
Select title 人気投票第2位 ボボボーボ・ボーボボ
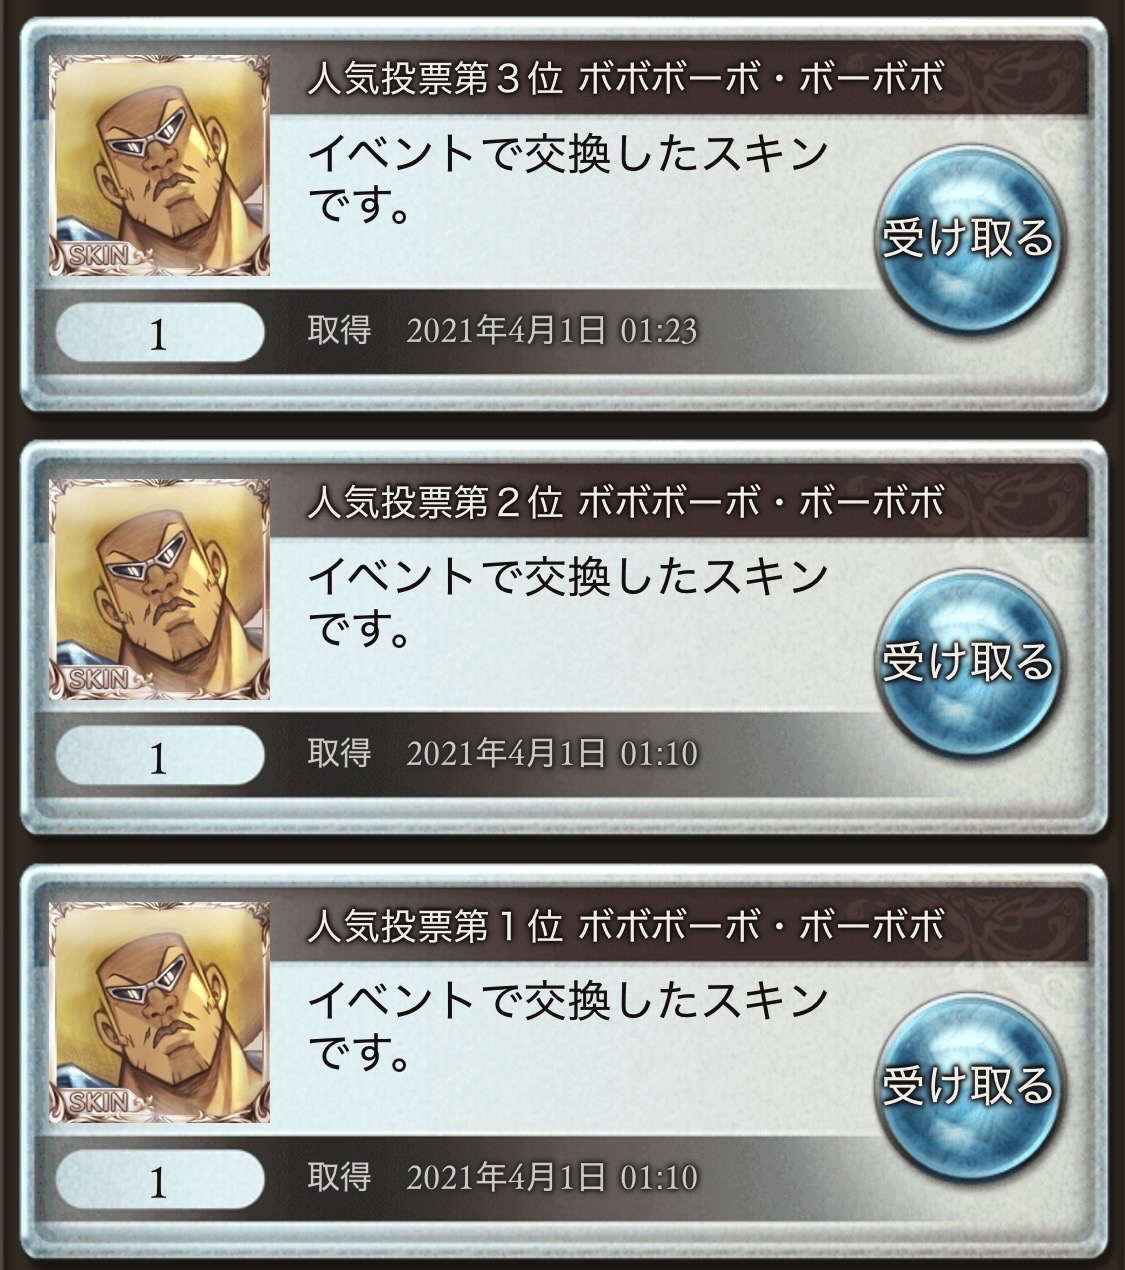(x=625, y=503)
